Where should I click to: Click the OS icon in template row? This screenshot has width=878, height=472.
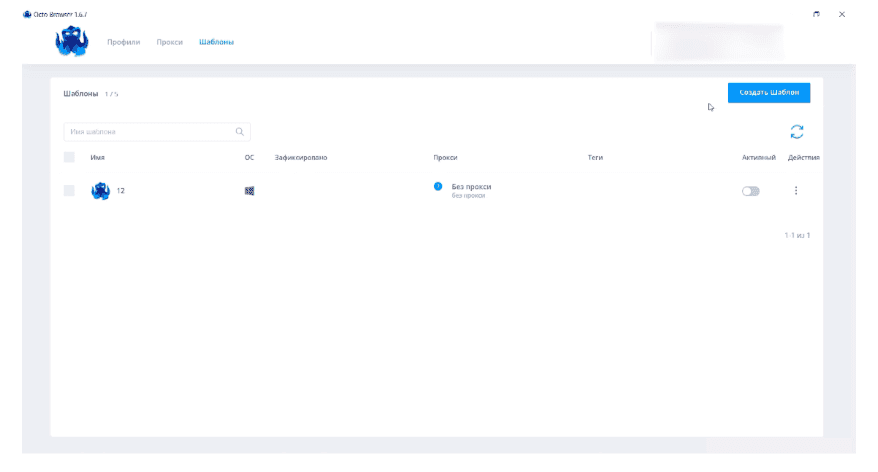[x=249, y=191]
